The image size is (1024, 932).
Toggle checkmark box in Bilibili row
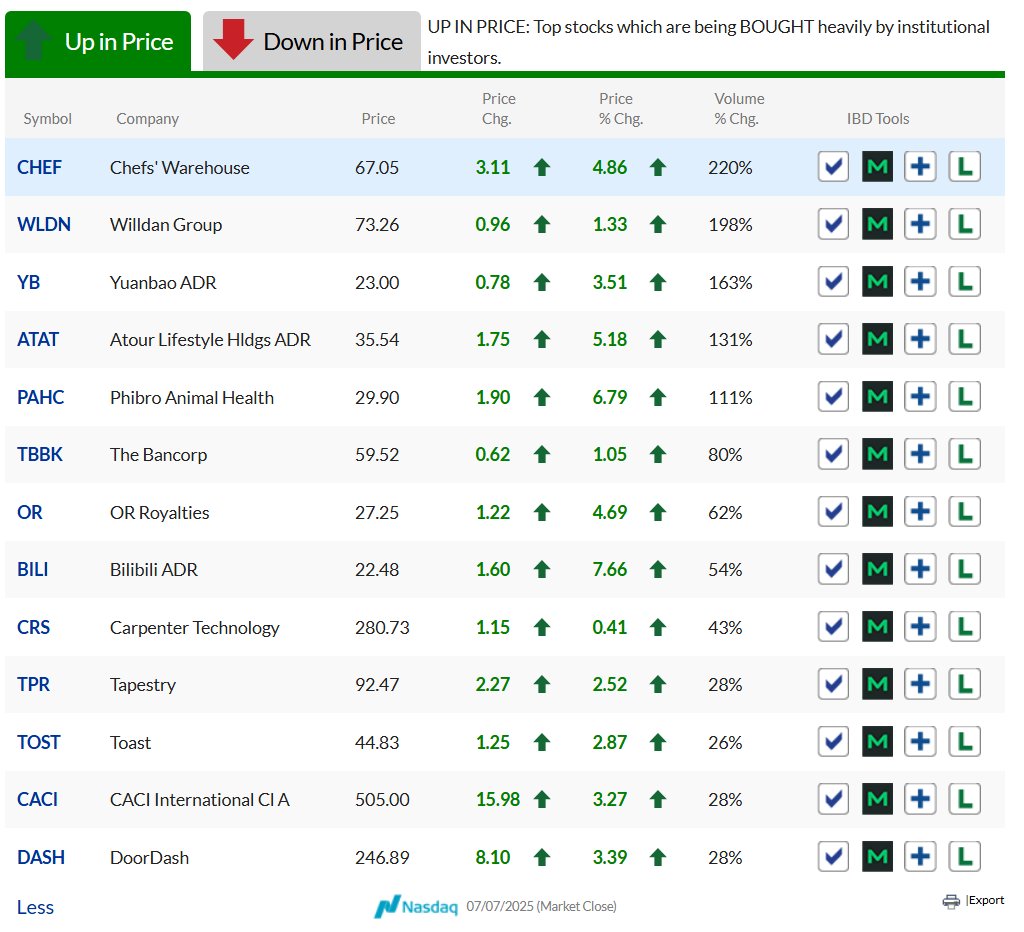(833, 570)
